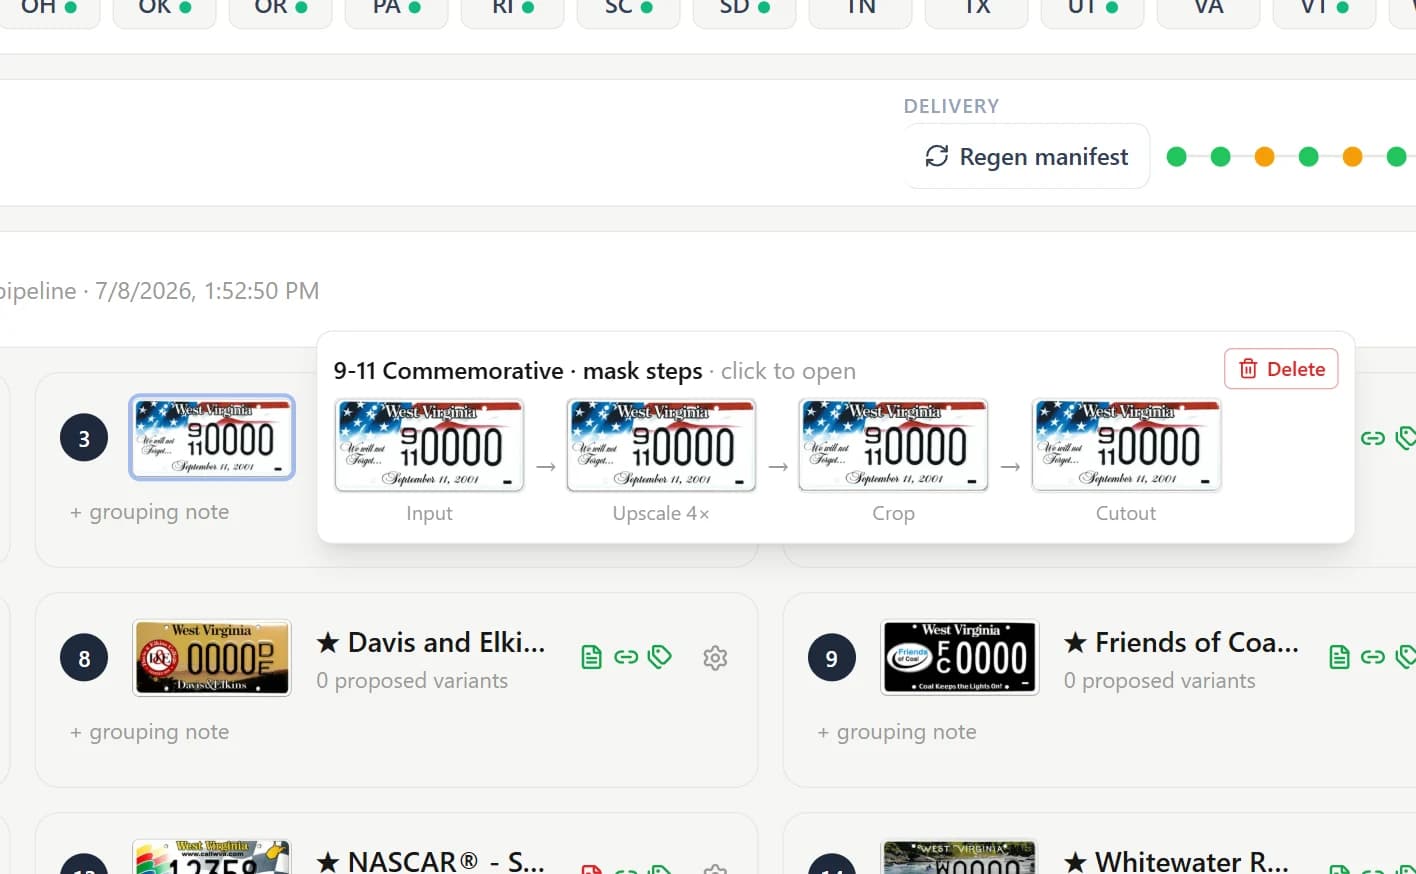Select the SC state tab

pyautogui.click(x=629, y=9)
